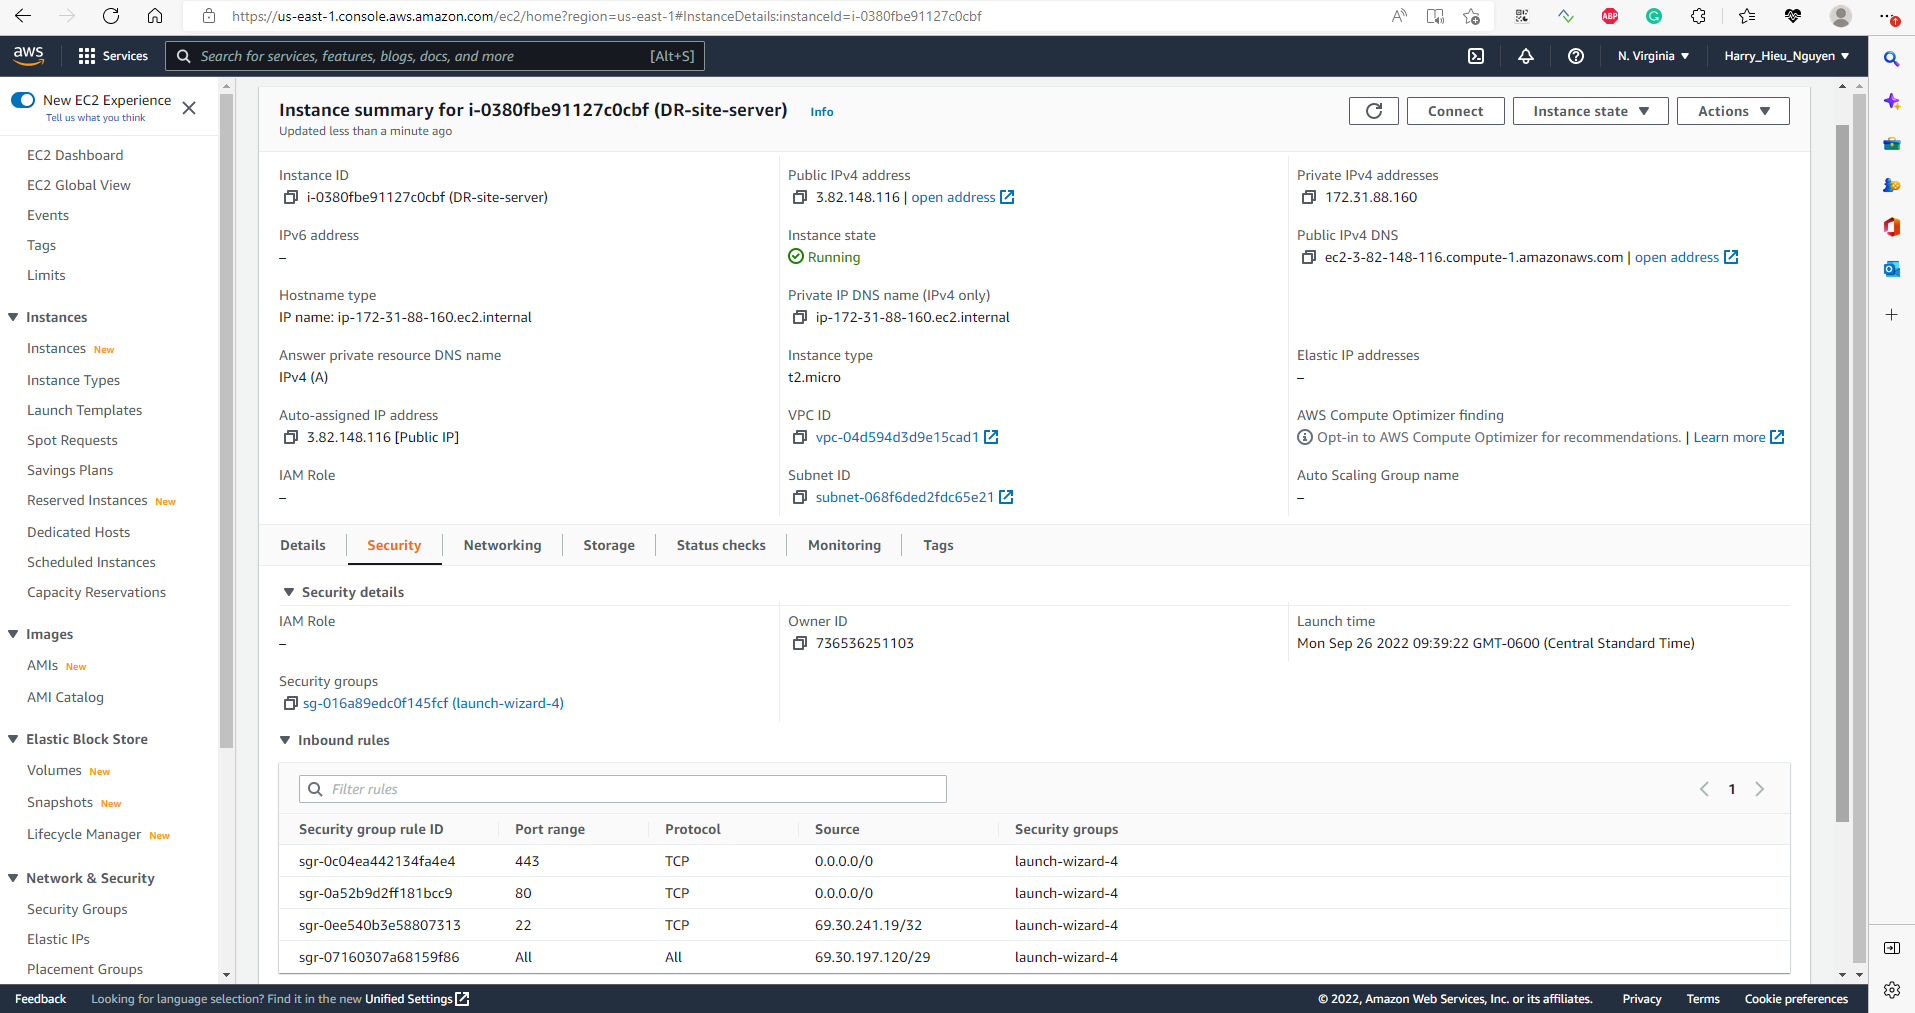This screenshot has height=1013, width=1915.
Task: Open the N. Virginia region selector
Action: [x=1653, y=56]
